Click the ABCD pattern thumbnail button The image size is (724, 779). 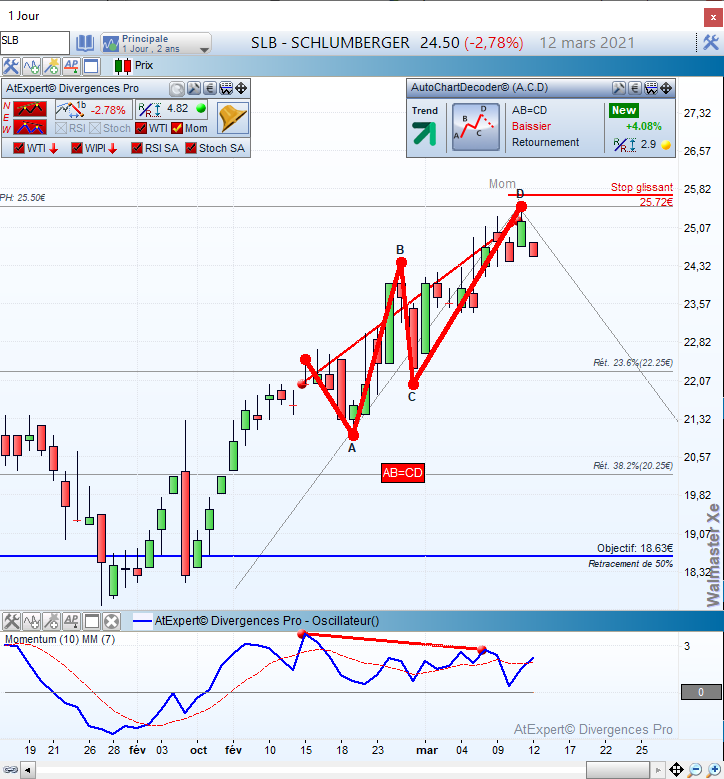(476, 126)
